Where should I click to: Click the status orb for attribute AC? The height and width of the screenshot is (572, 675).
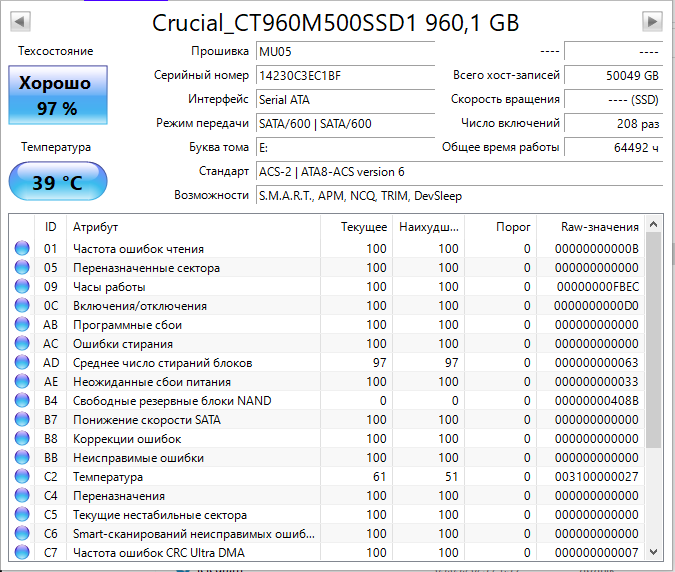(x=22, y=343)
